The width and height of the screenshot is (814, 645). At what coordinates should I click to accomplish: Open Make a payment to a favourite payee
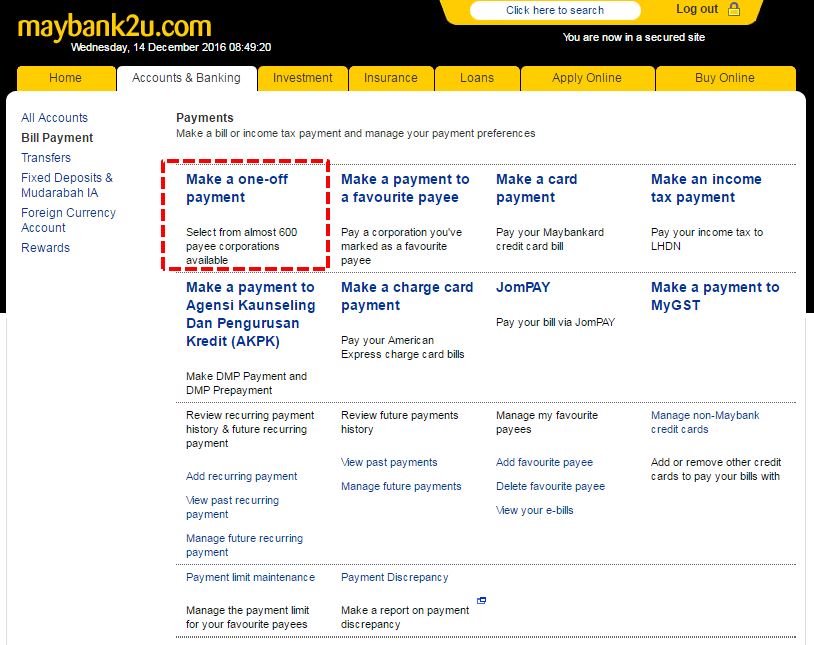click(x=405, y=188)
